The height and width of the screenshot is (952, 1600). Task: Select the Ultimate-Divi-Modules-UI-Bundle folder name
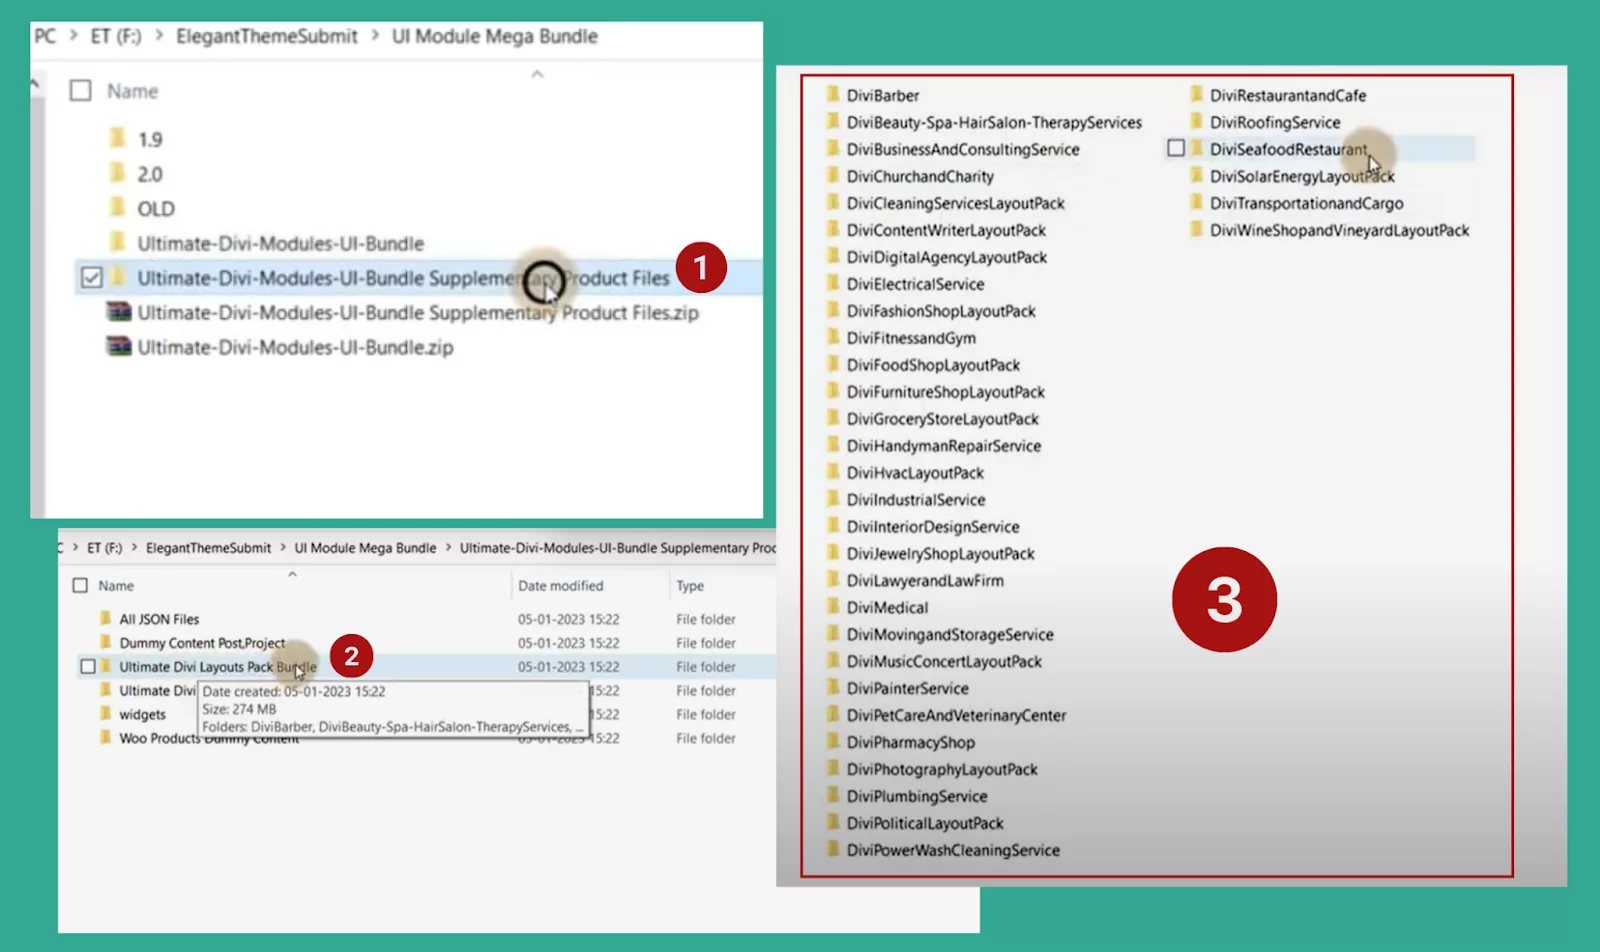(281, 243)
